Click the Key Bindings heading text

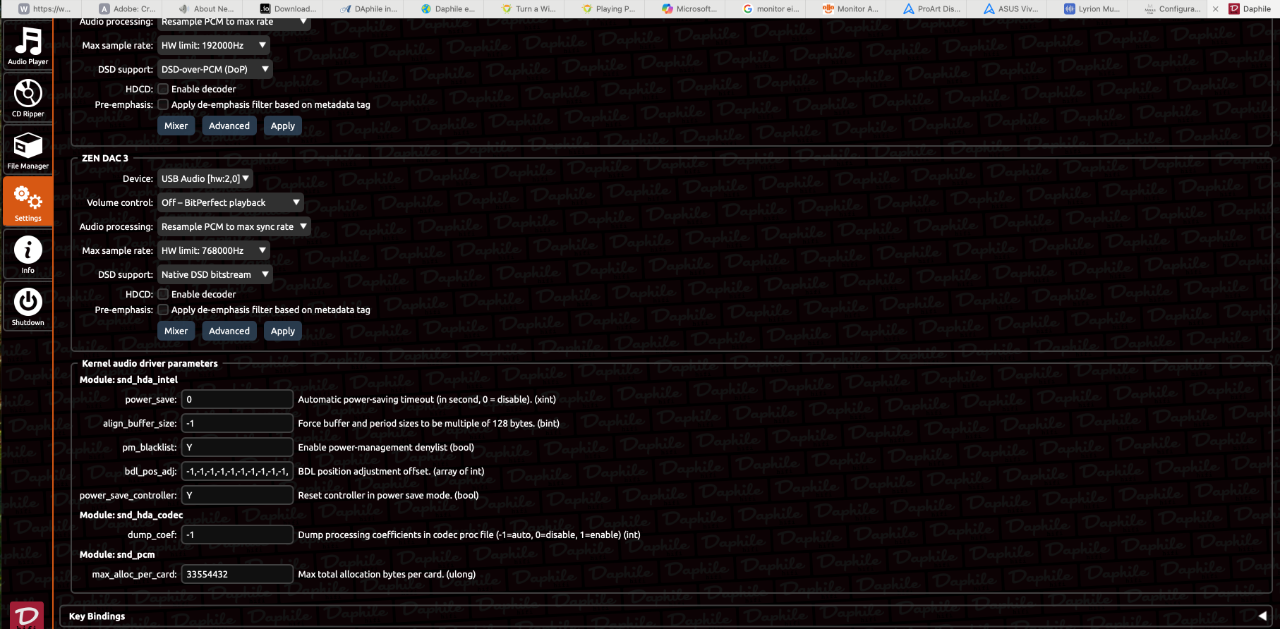(97, 616)
